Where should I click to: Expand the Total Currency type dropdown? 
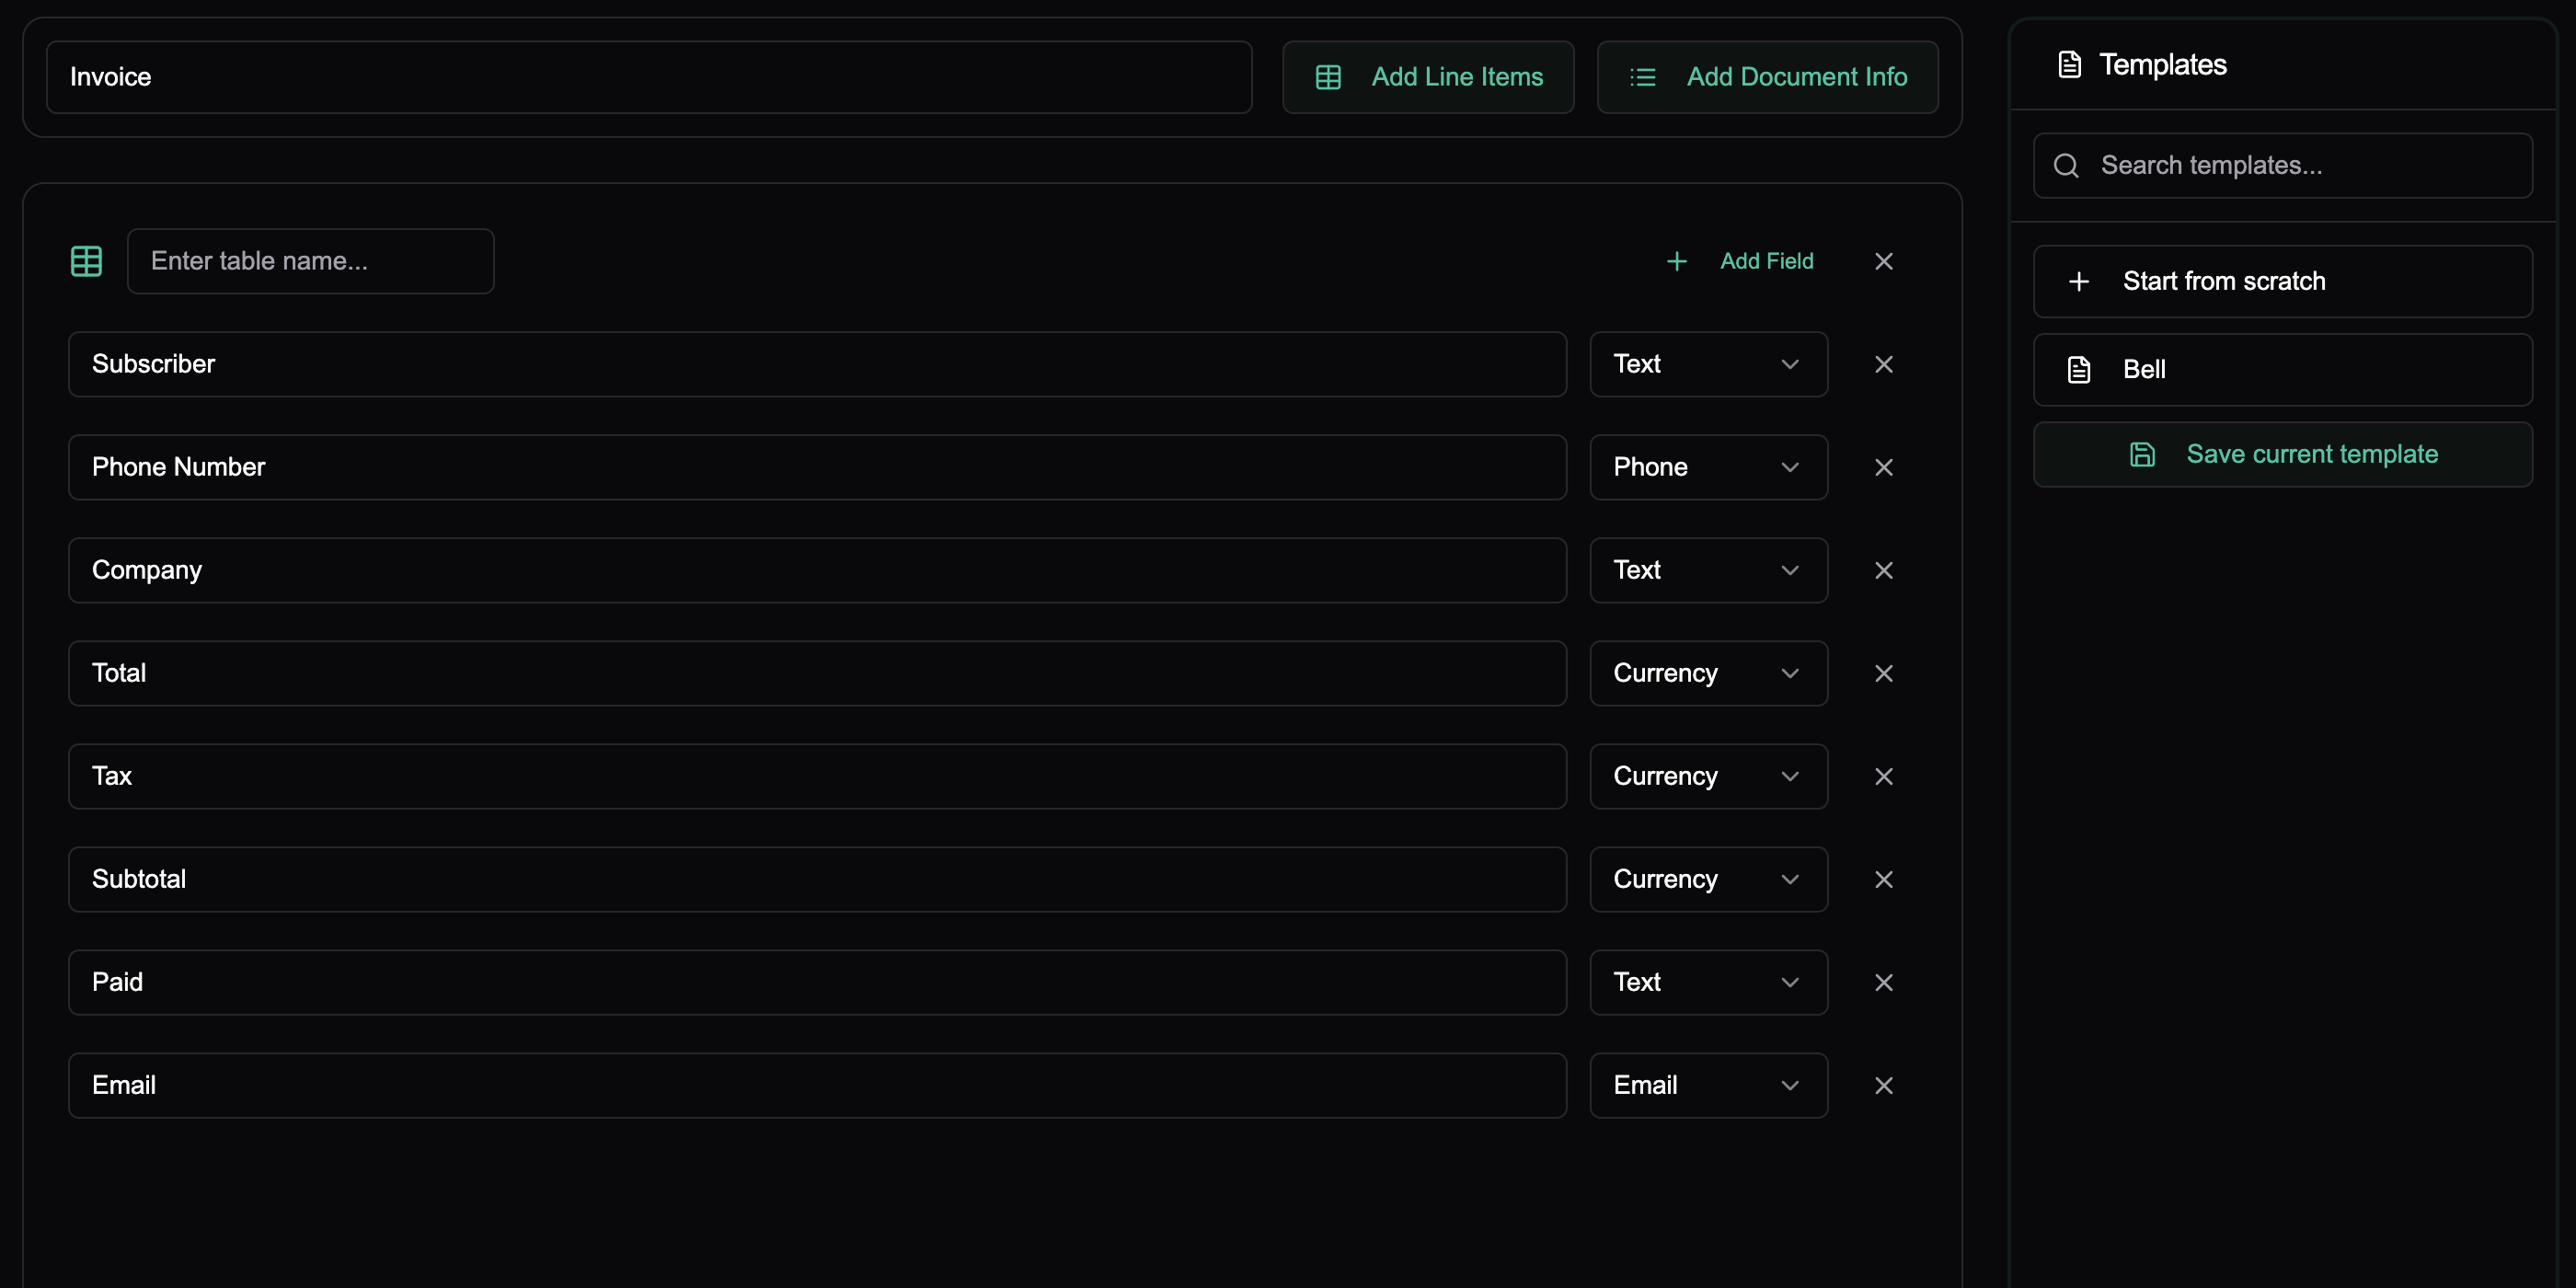(1708, 673)
